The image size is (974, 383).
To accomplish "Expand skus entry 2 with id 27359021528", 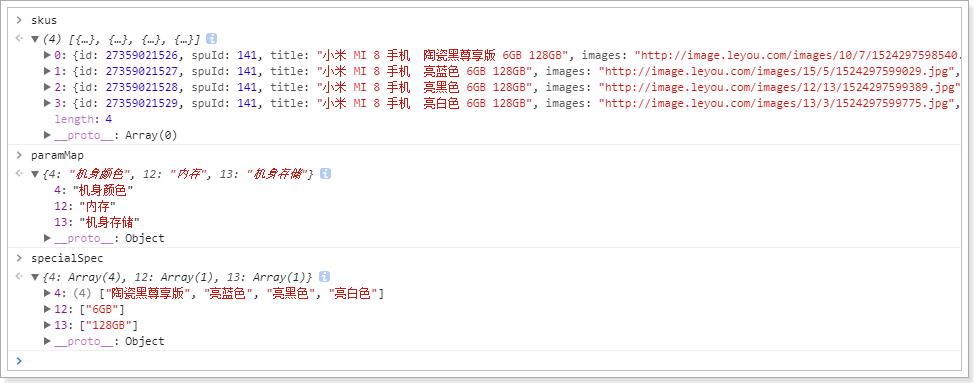I will pyautogui.click(x=48, y=87).
